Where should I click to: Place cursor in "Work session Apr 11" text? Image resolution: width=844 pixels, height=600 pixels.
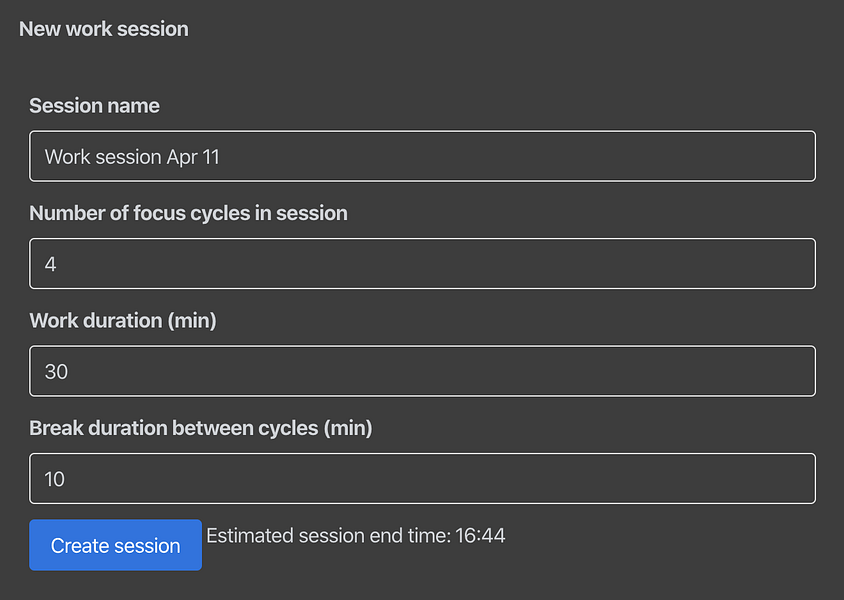[x=132, y=157]
